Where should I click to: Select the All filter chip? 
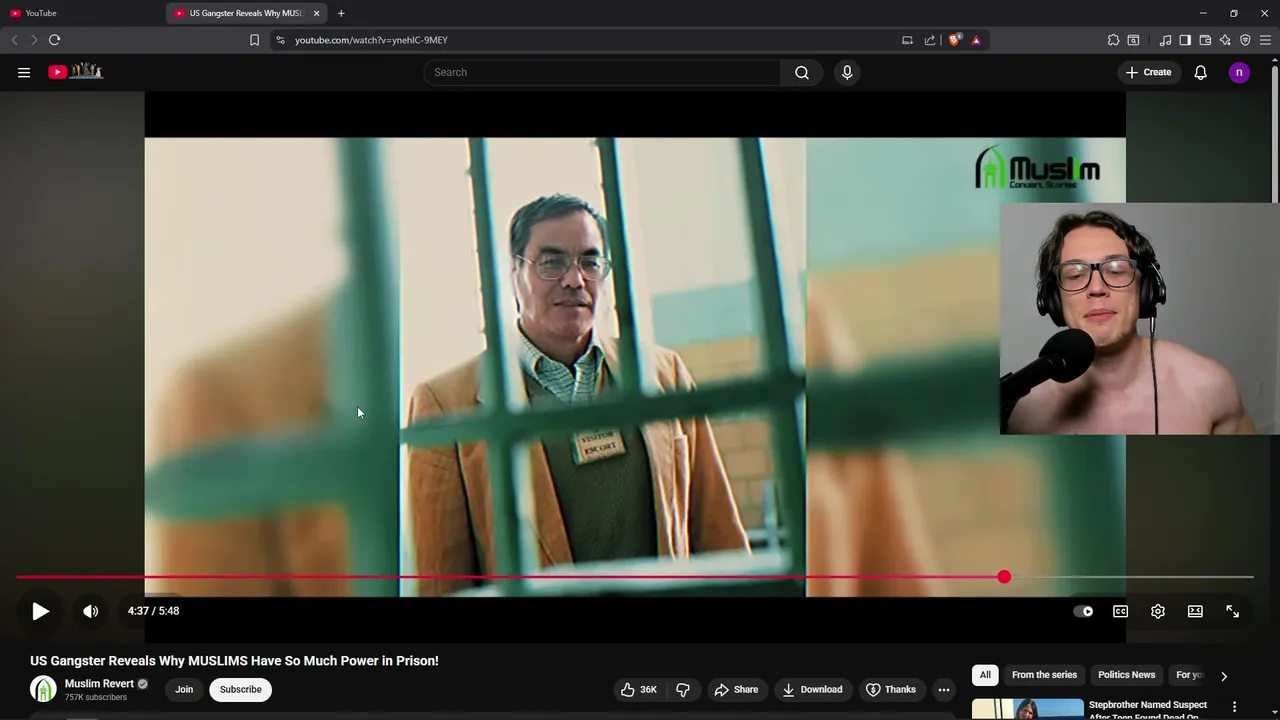pyautogui.click(x=985, y=675)
